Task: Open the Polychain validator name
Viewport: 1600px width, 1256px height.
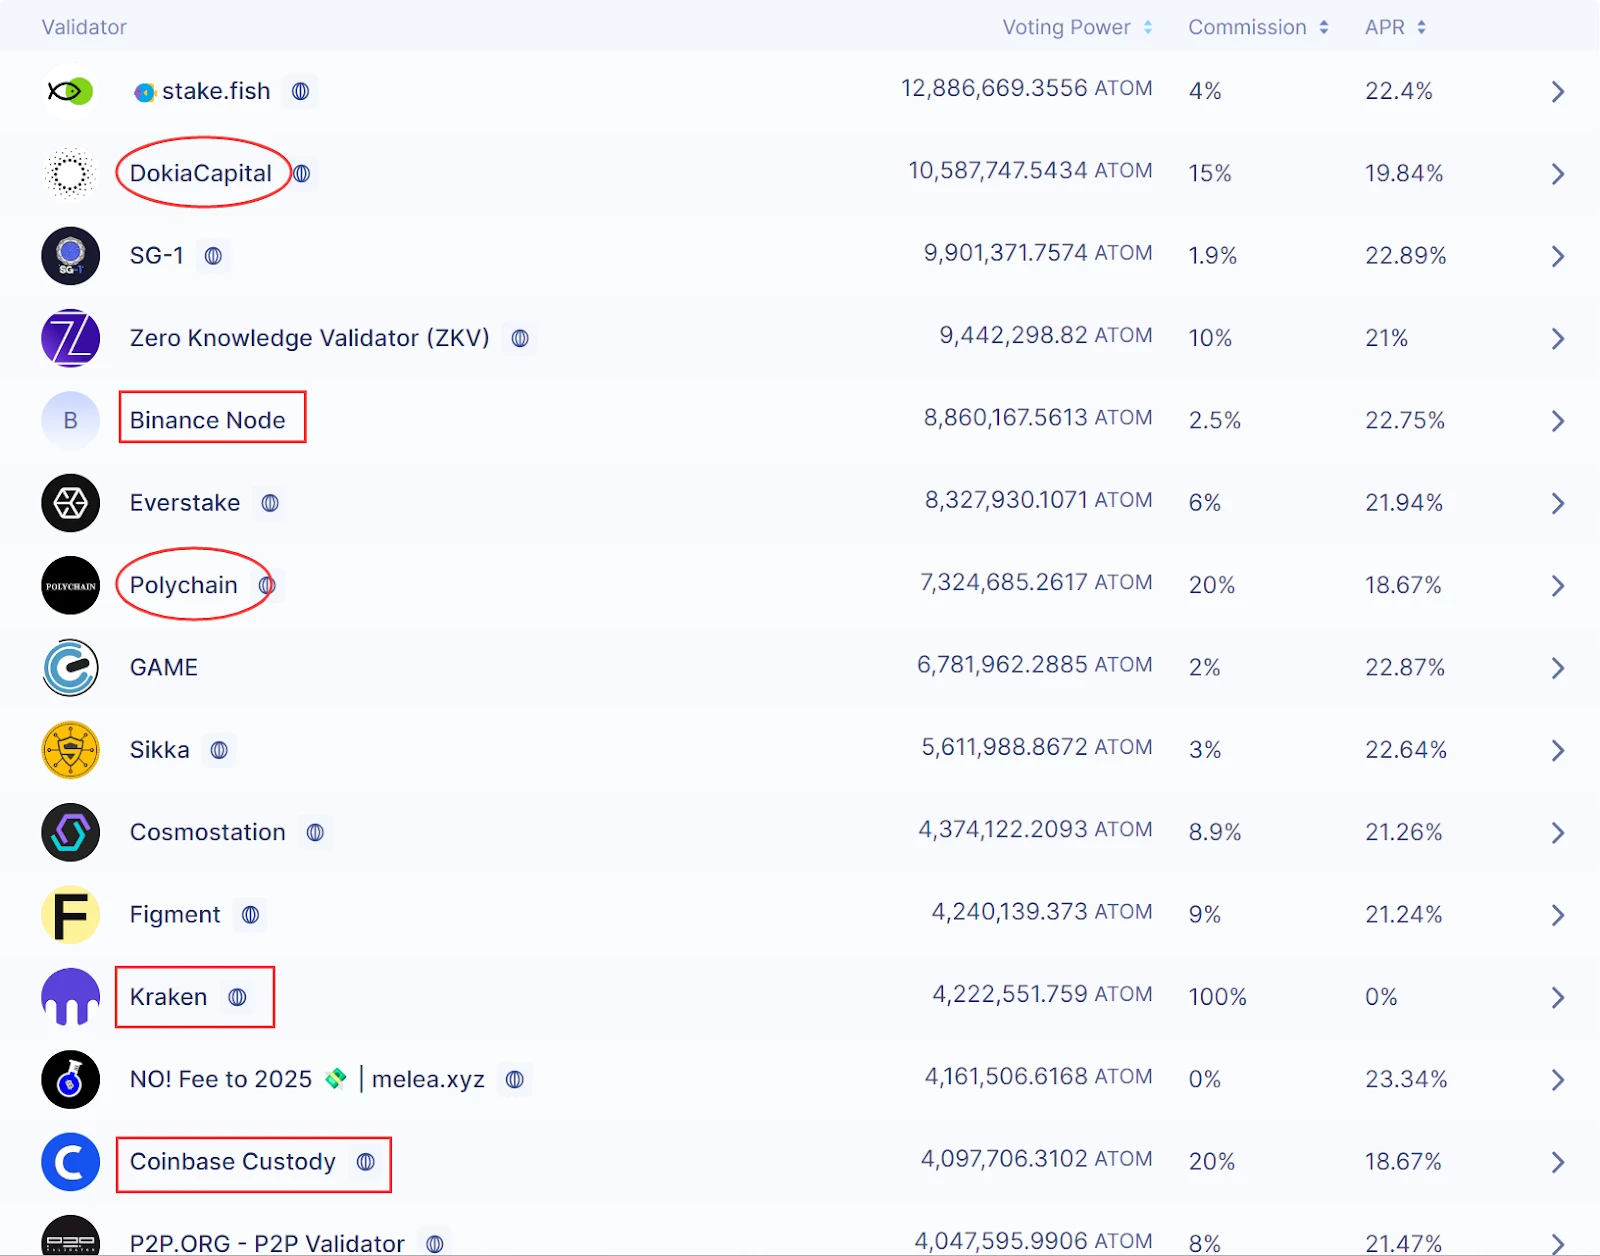Action: [x=184, y=585]
